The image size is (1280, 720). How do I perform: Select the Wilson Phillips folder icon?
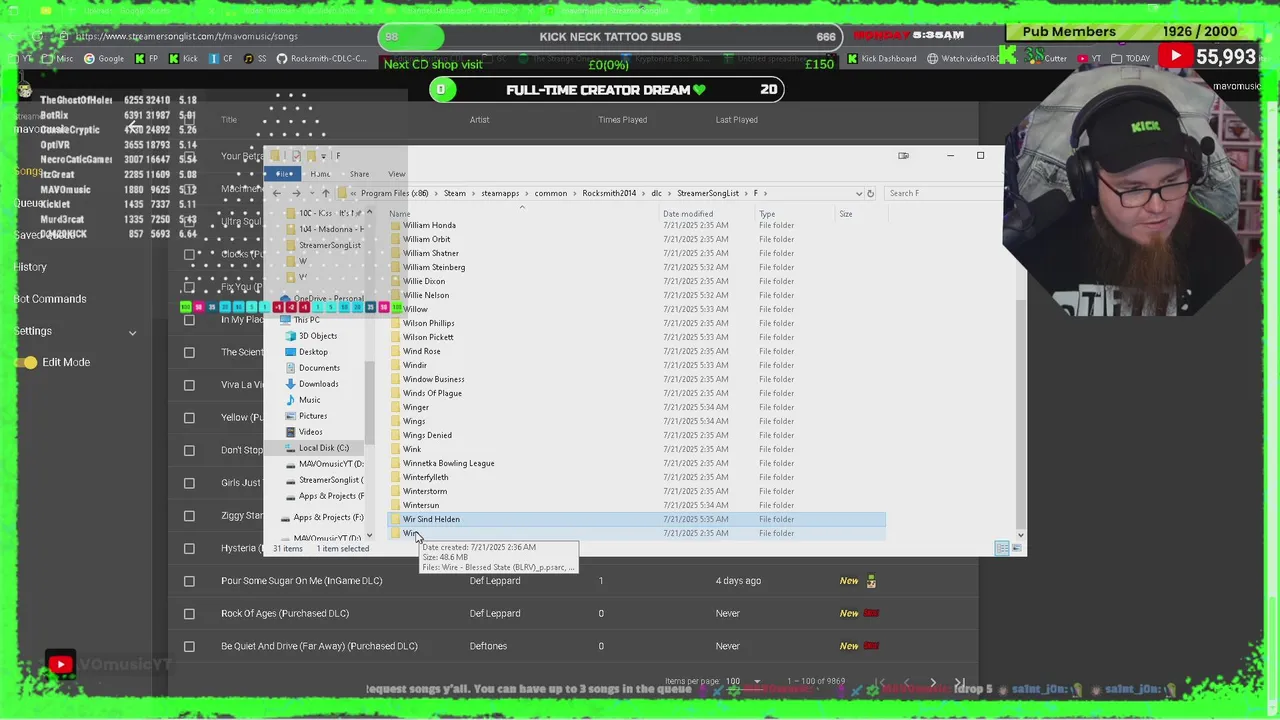click(x=395, y=323)
